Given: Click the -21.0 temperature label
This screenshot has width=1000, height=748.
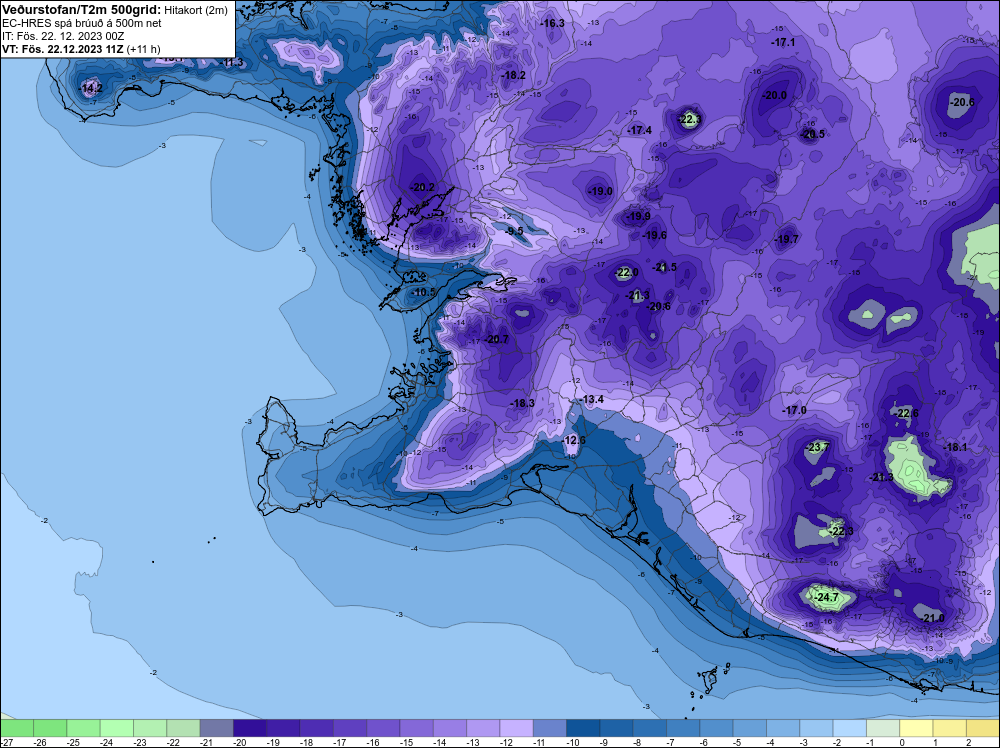Looking at the screenshot, I should 933,618.
